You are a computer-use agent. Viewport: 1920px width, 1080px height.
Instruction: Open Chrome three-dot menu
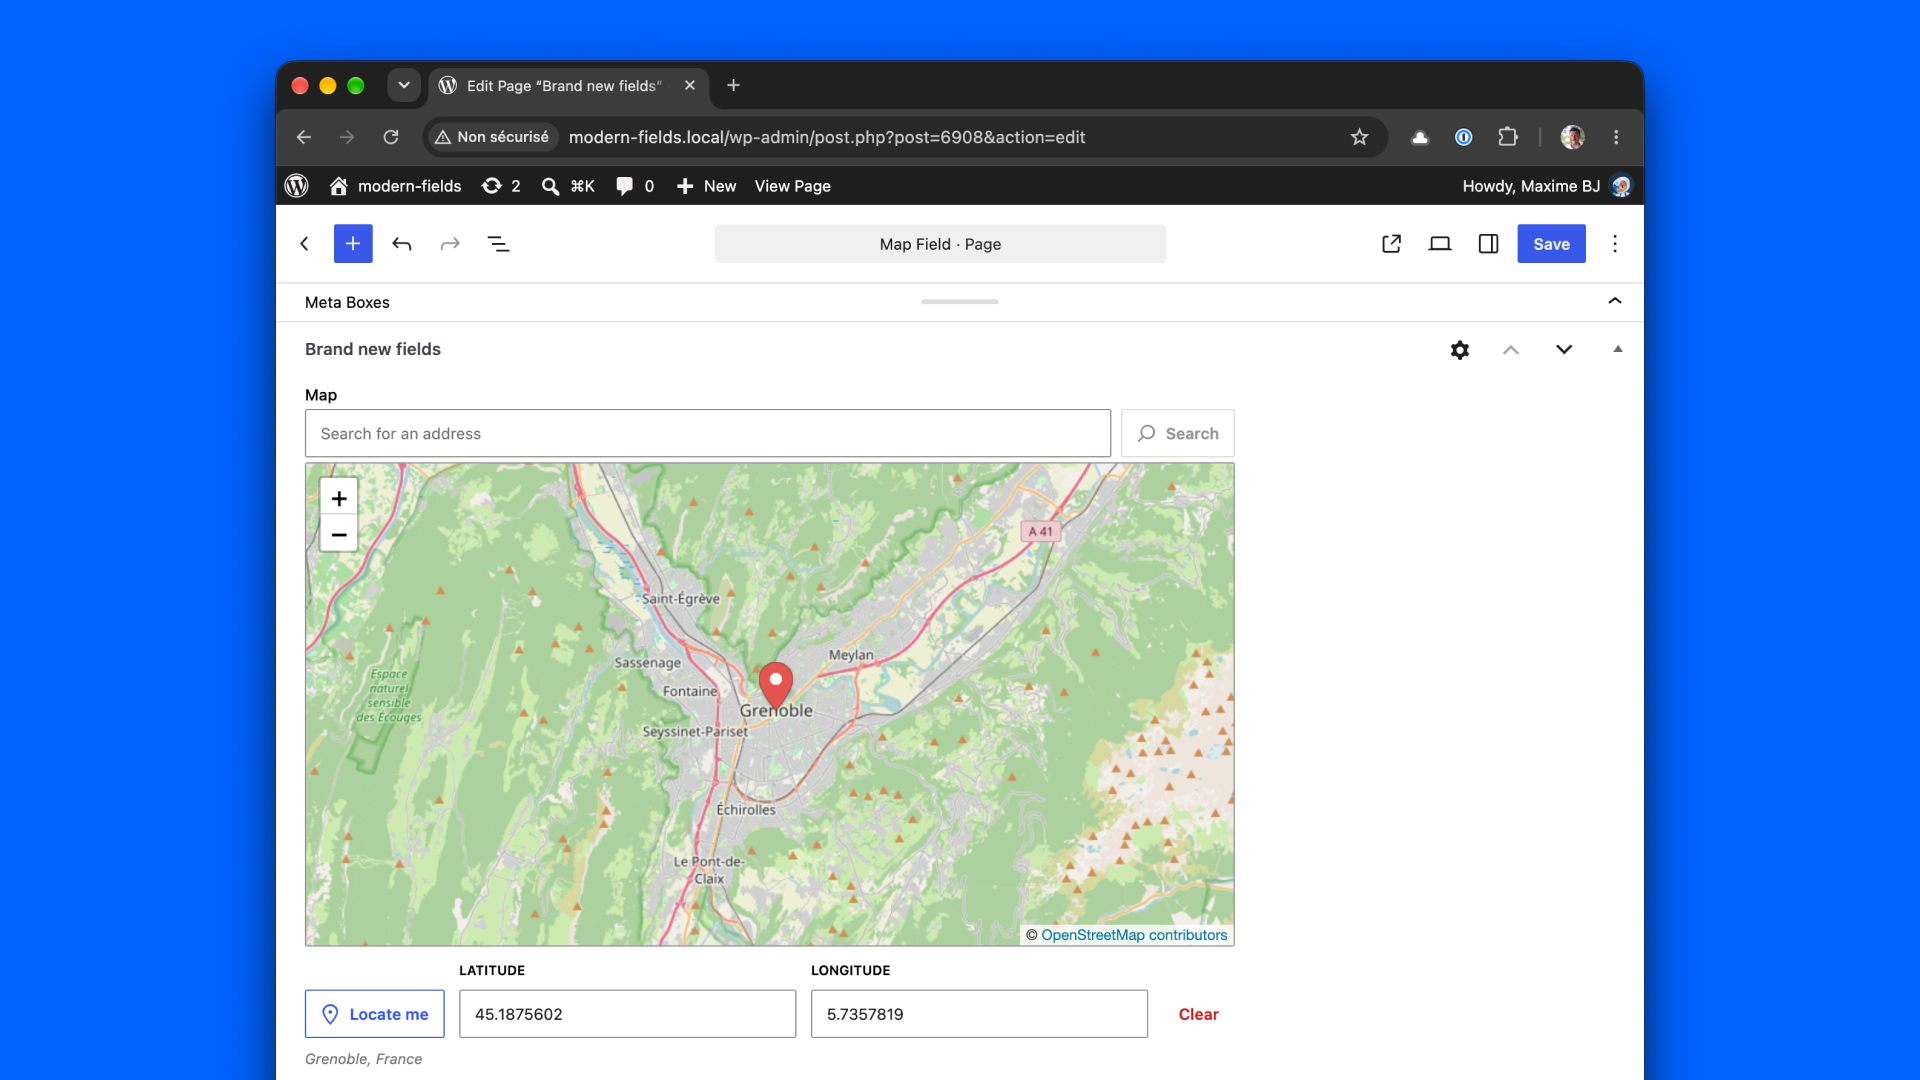point(1616,137)
